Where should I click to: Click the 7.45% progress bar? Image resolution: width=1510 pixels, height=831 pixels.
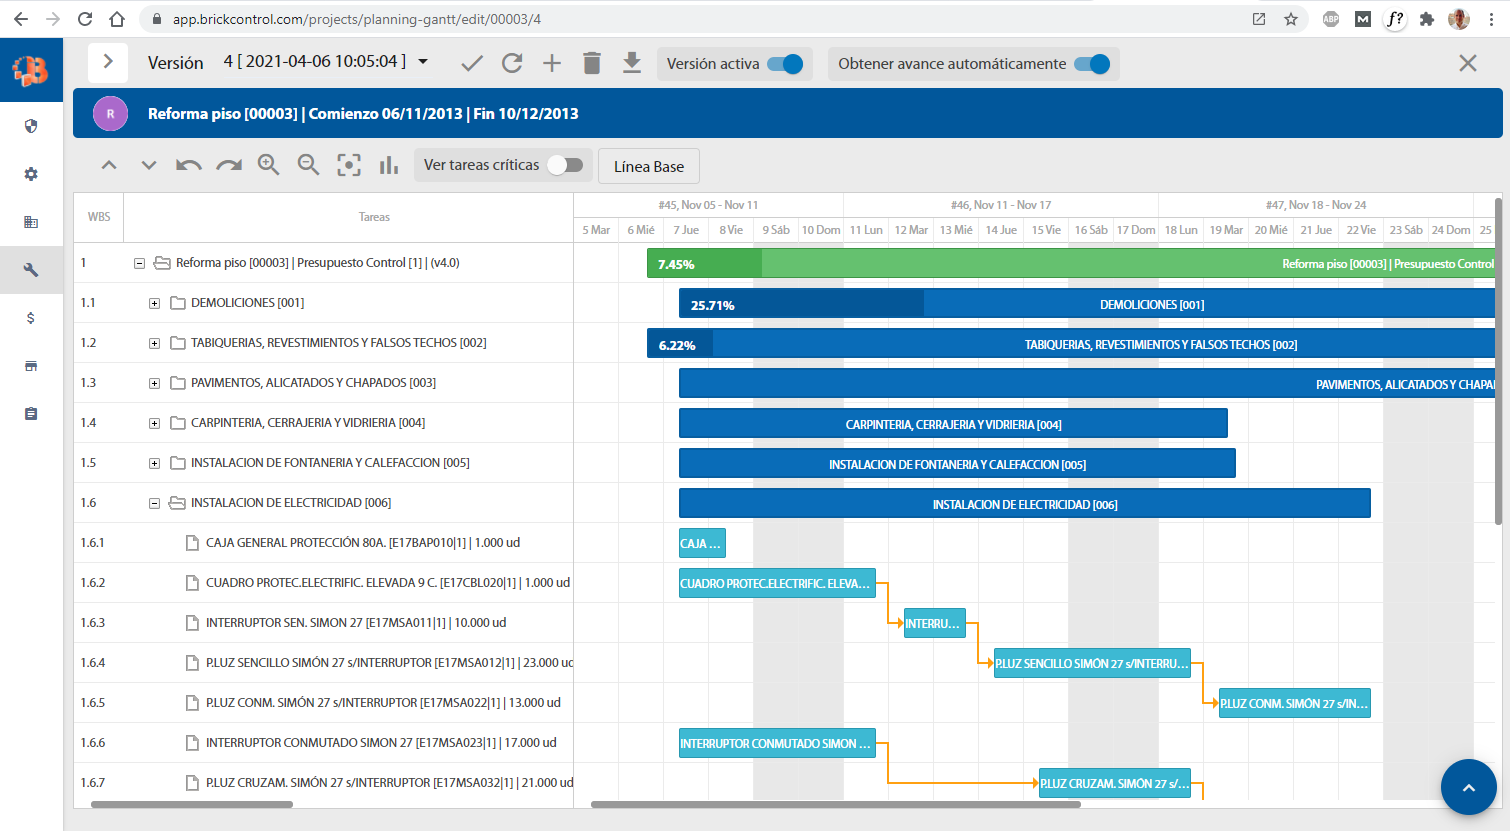(x=700, y=263)
